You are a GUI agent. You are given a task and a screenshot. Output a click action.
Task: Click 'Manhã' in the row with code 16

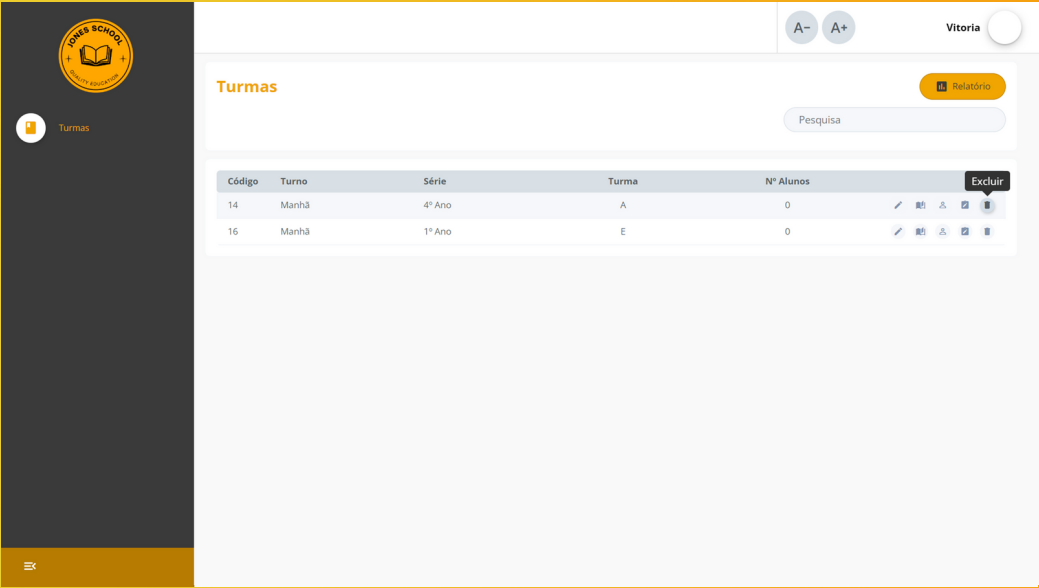[x=295, y=231]
